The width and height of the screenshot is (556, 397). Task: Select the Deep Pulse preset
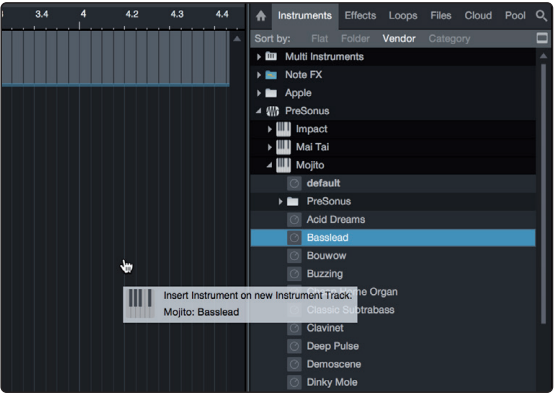[x=393, y=346]
